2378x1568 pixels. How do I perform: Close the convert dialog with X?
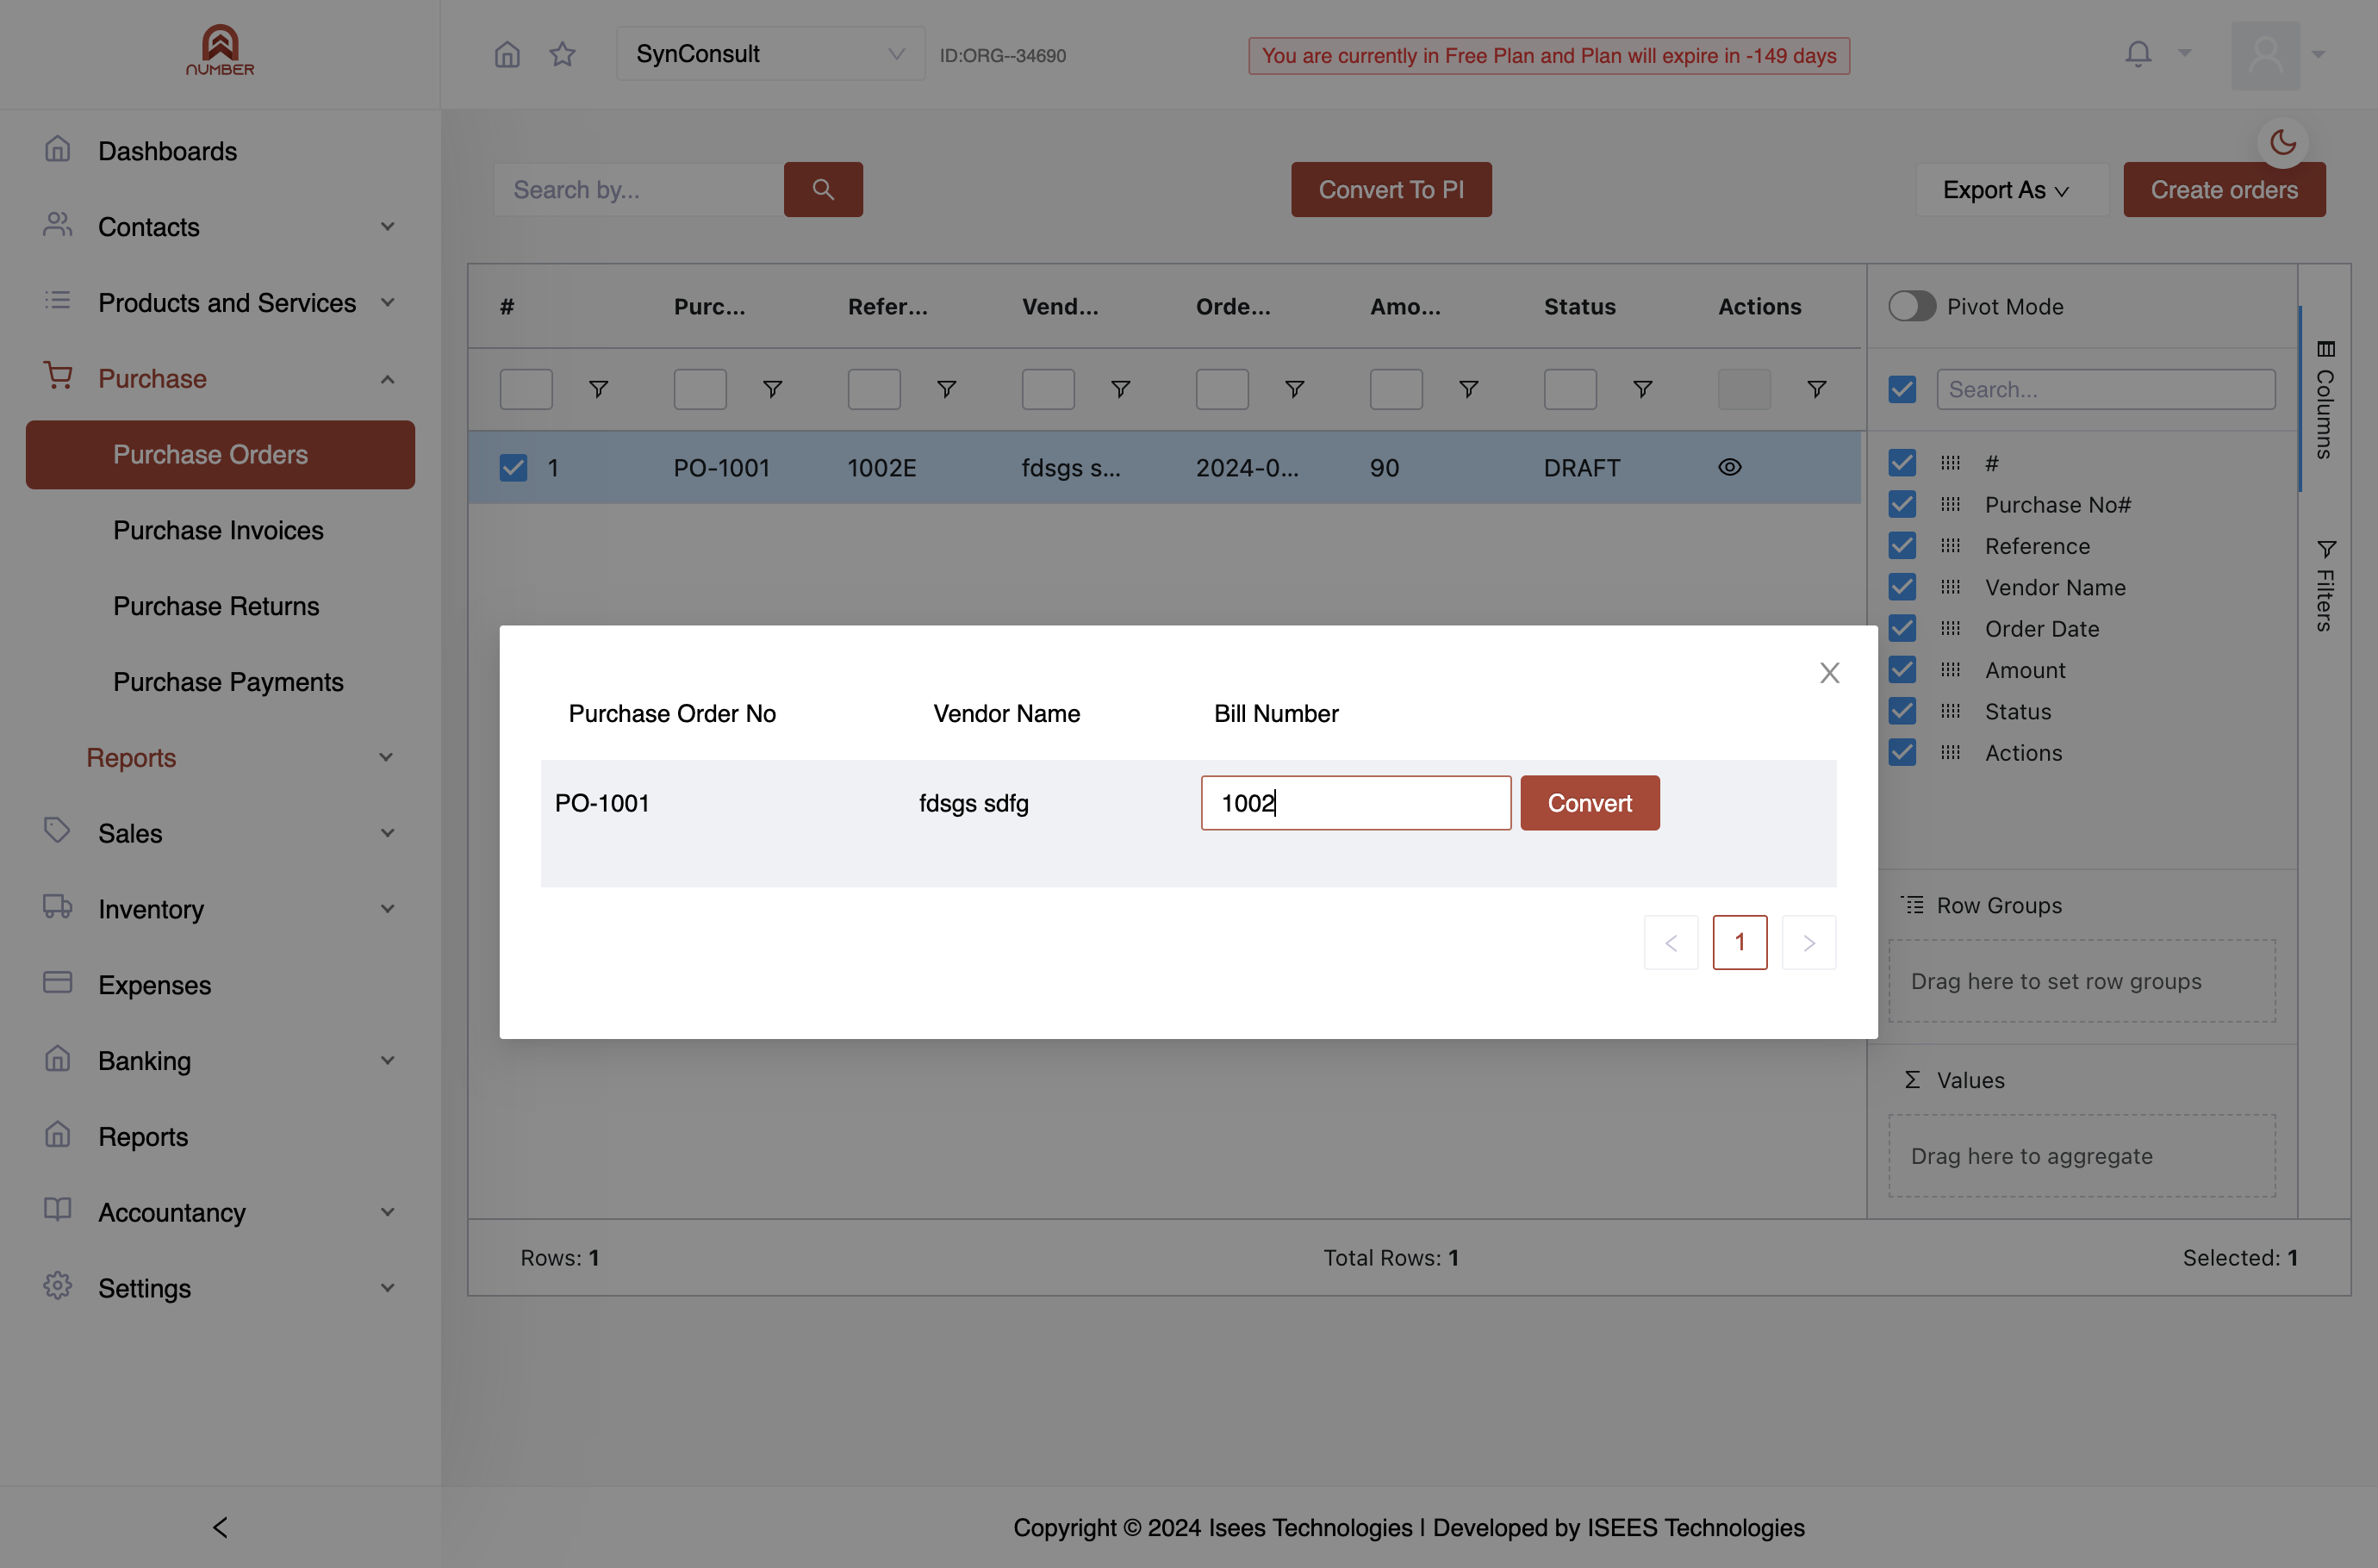1829,673
